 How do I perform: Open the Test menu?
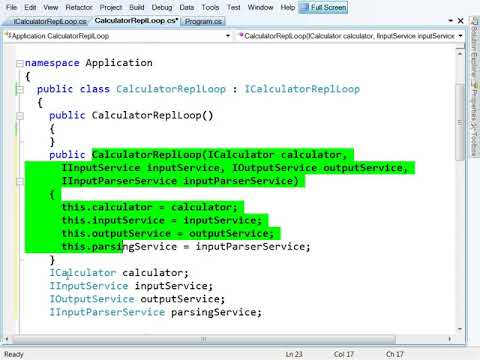tap(234, 7)
